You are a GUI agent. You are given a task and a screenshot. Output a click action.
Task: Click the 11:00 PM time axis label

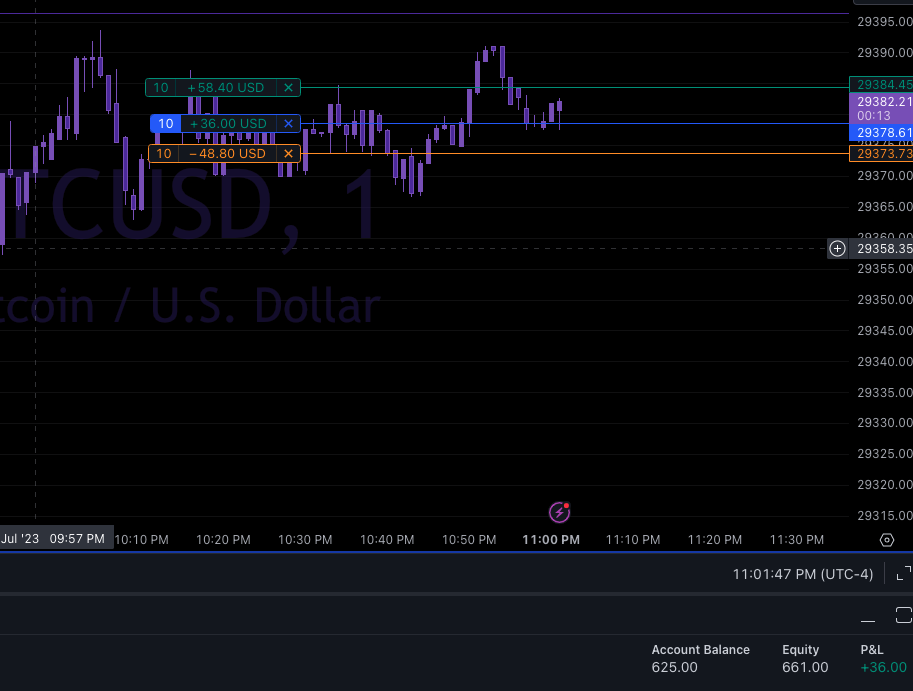click(x=551, y=540)
